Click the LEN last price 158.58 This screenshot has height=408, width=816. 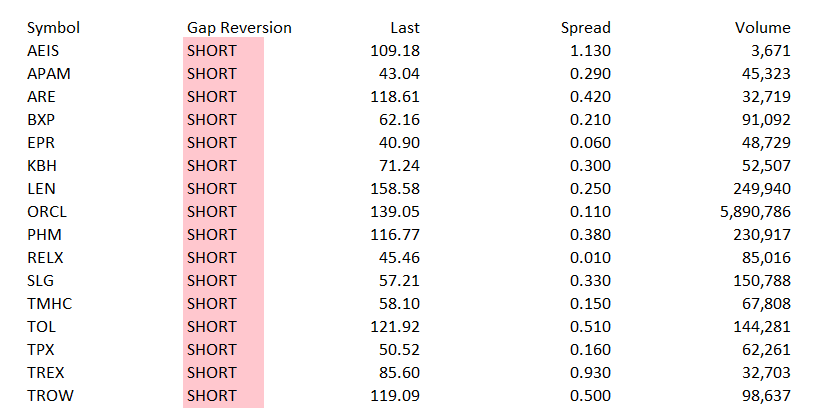(x=396, y=189)
